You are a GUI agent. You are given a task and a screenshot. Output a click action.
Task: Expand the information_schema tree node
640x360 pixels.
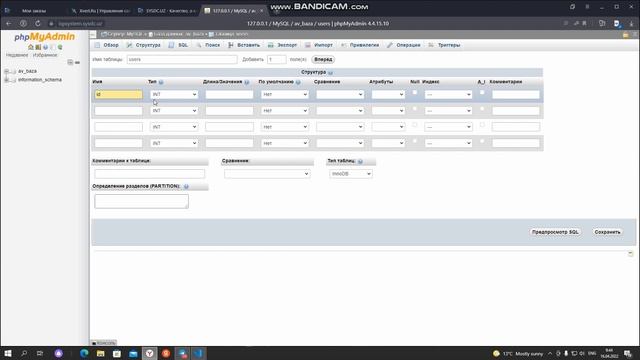tap(7, 80)
